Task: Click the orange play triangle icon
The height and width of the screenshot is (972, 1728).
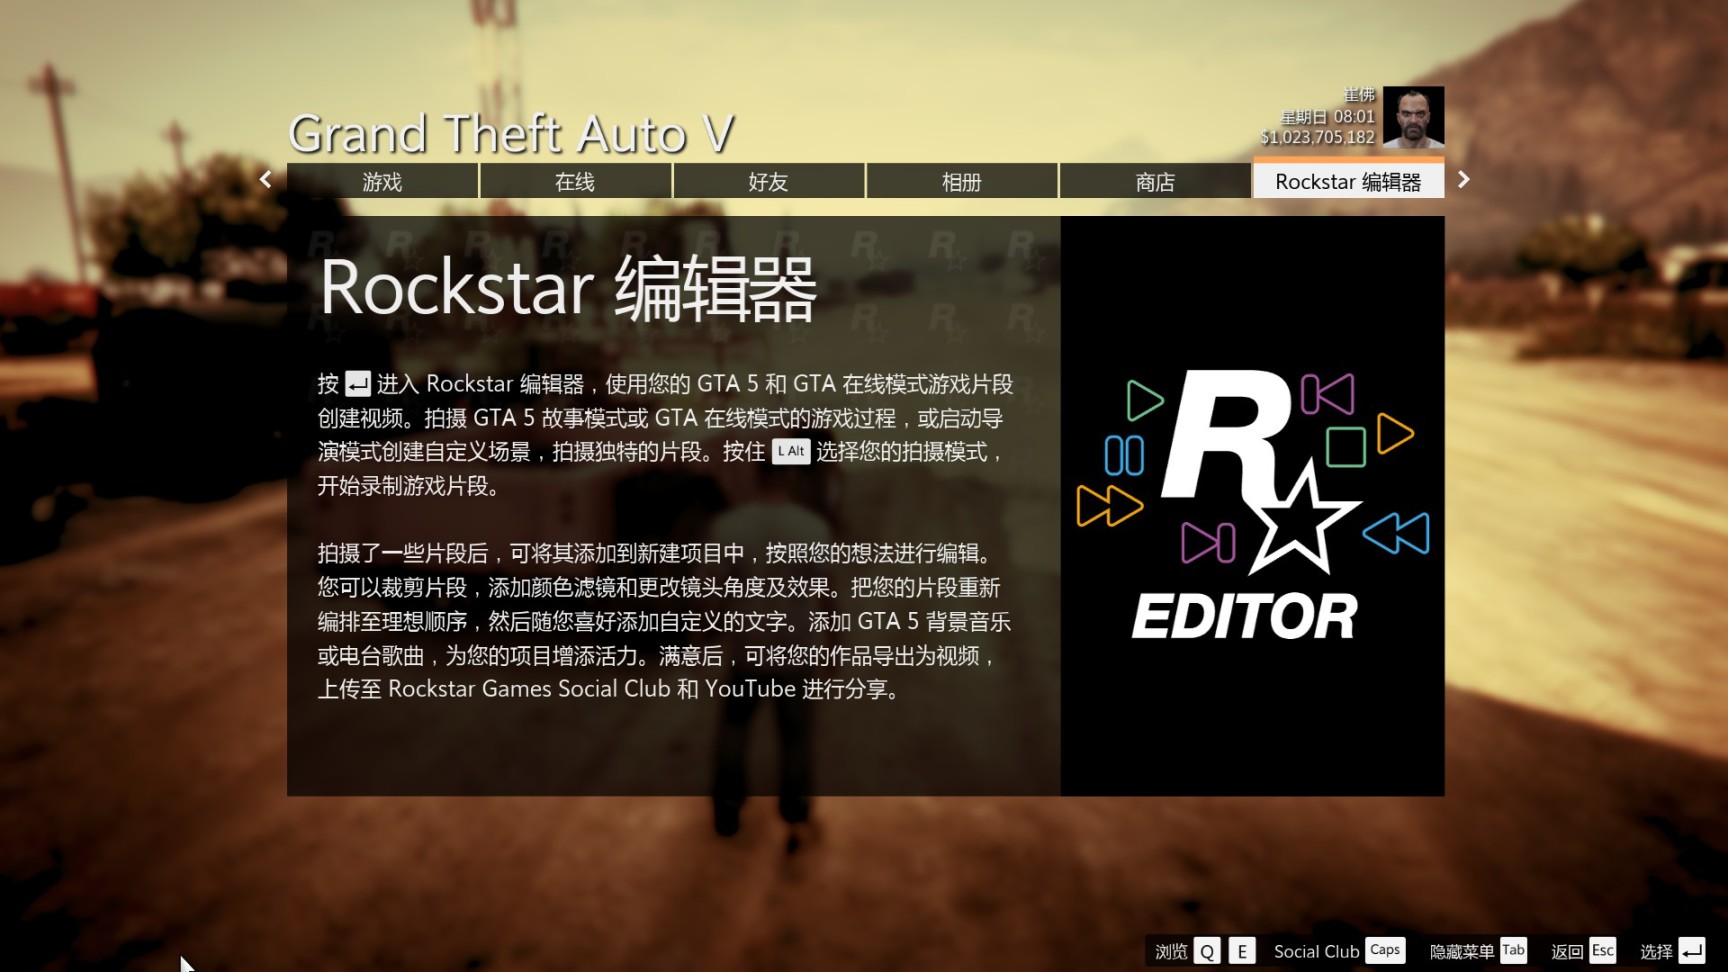Action: (x=1395, y=434)
